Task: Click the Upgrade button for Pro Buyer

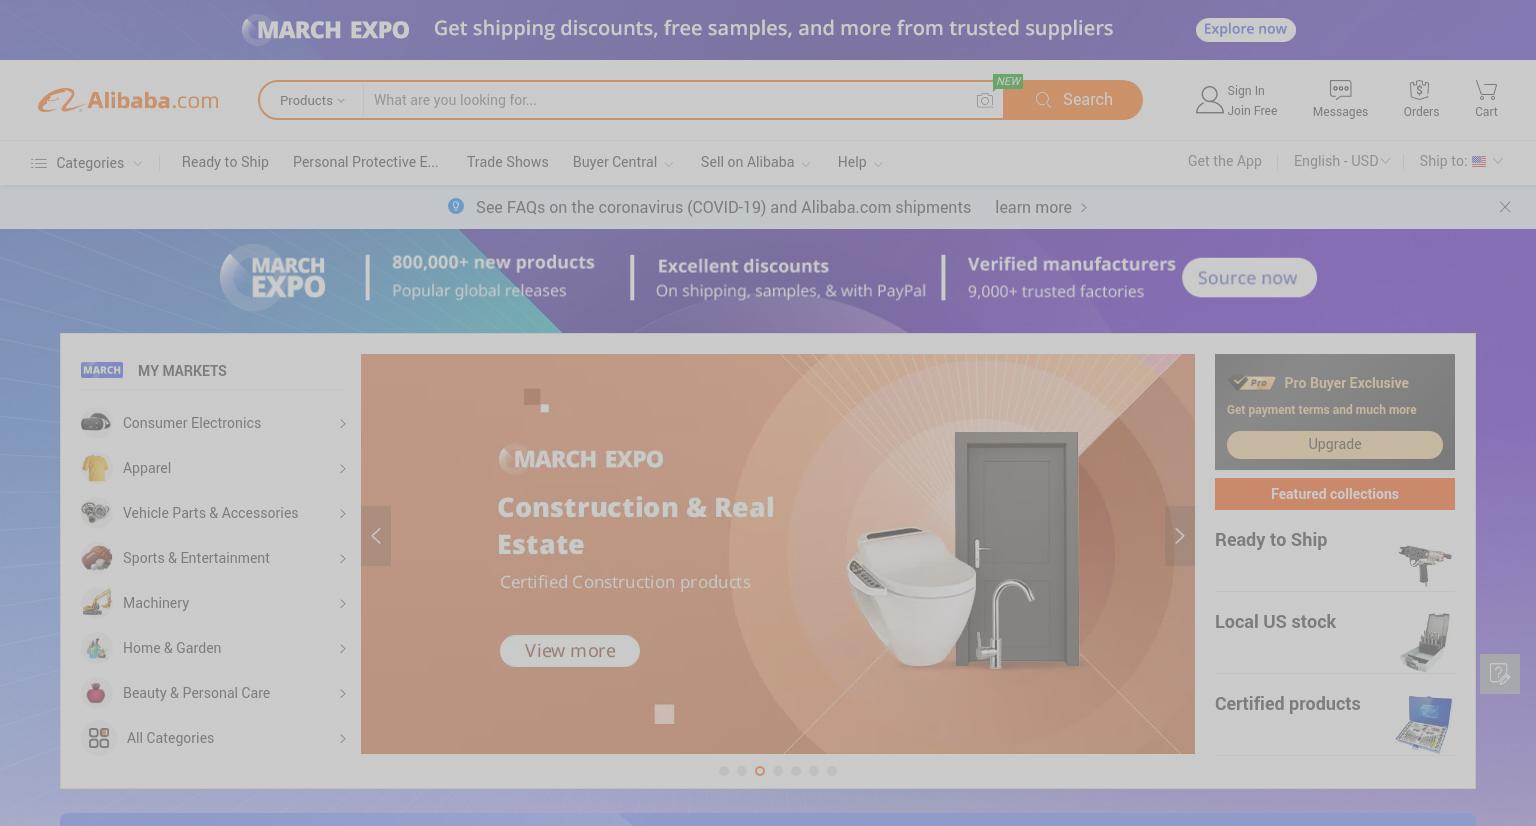Action: [1335, 444]
